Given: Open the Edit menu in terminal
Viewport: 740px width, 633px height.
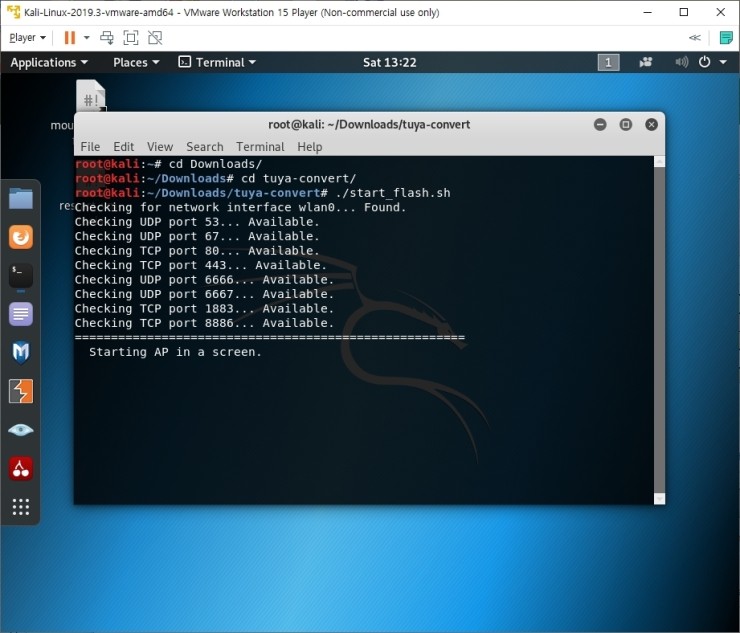Looking at the screenshot, I should (x=123, y=147).
